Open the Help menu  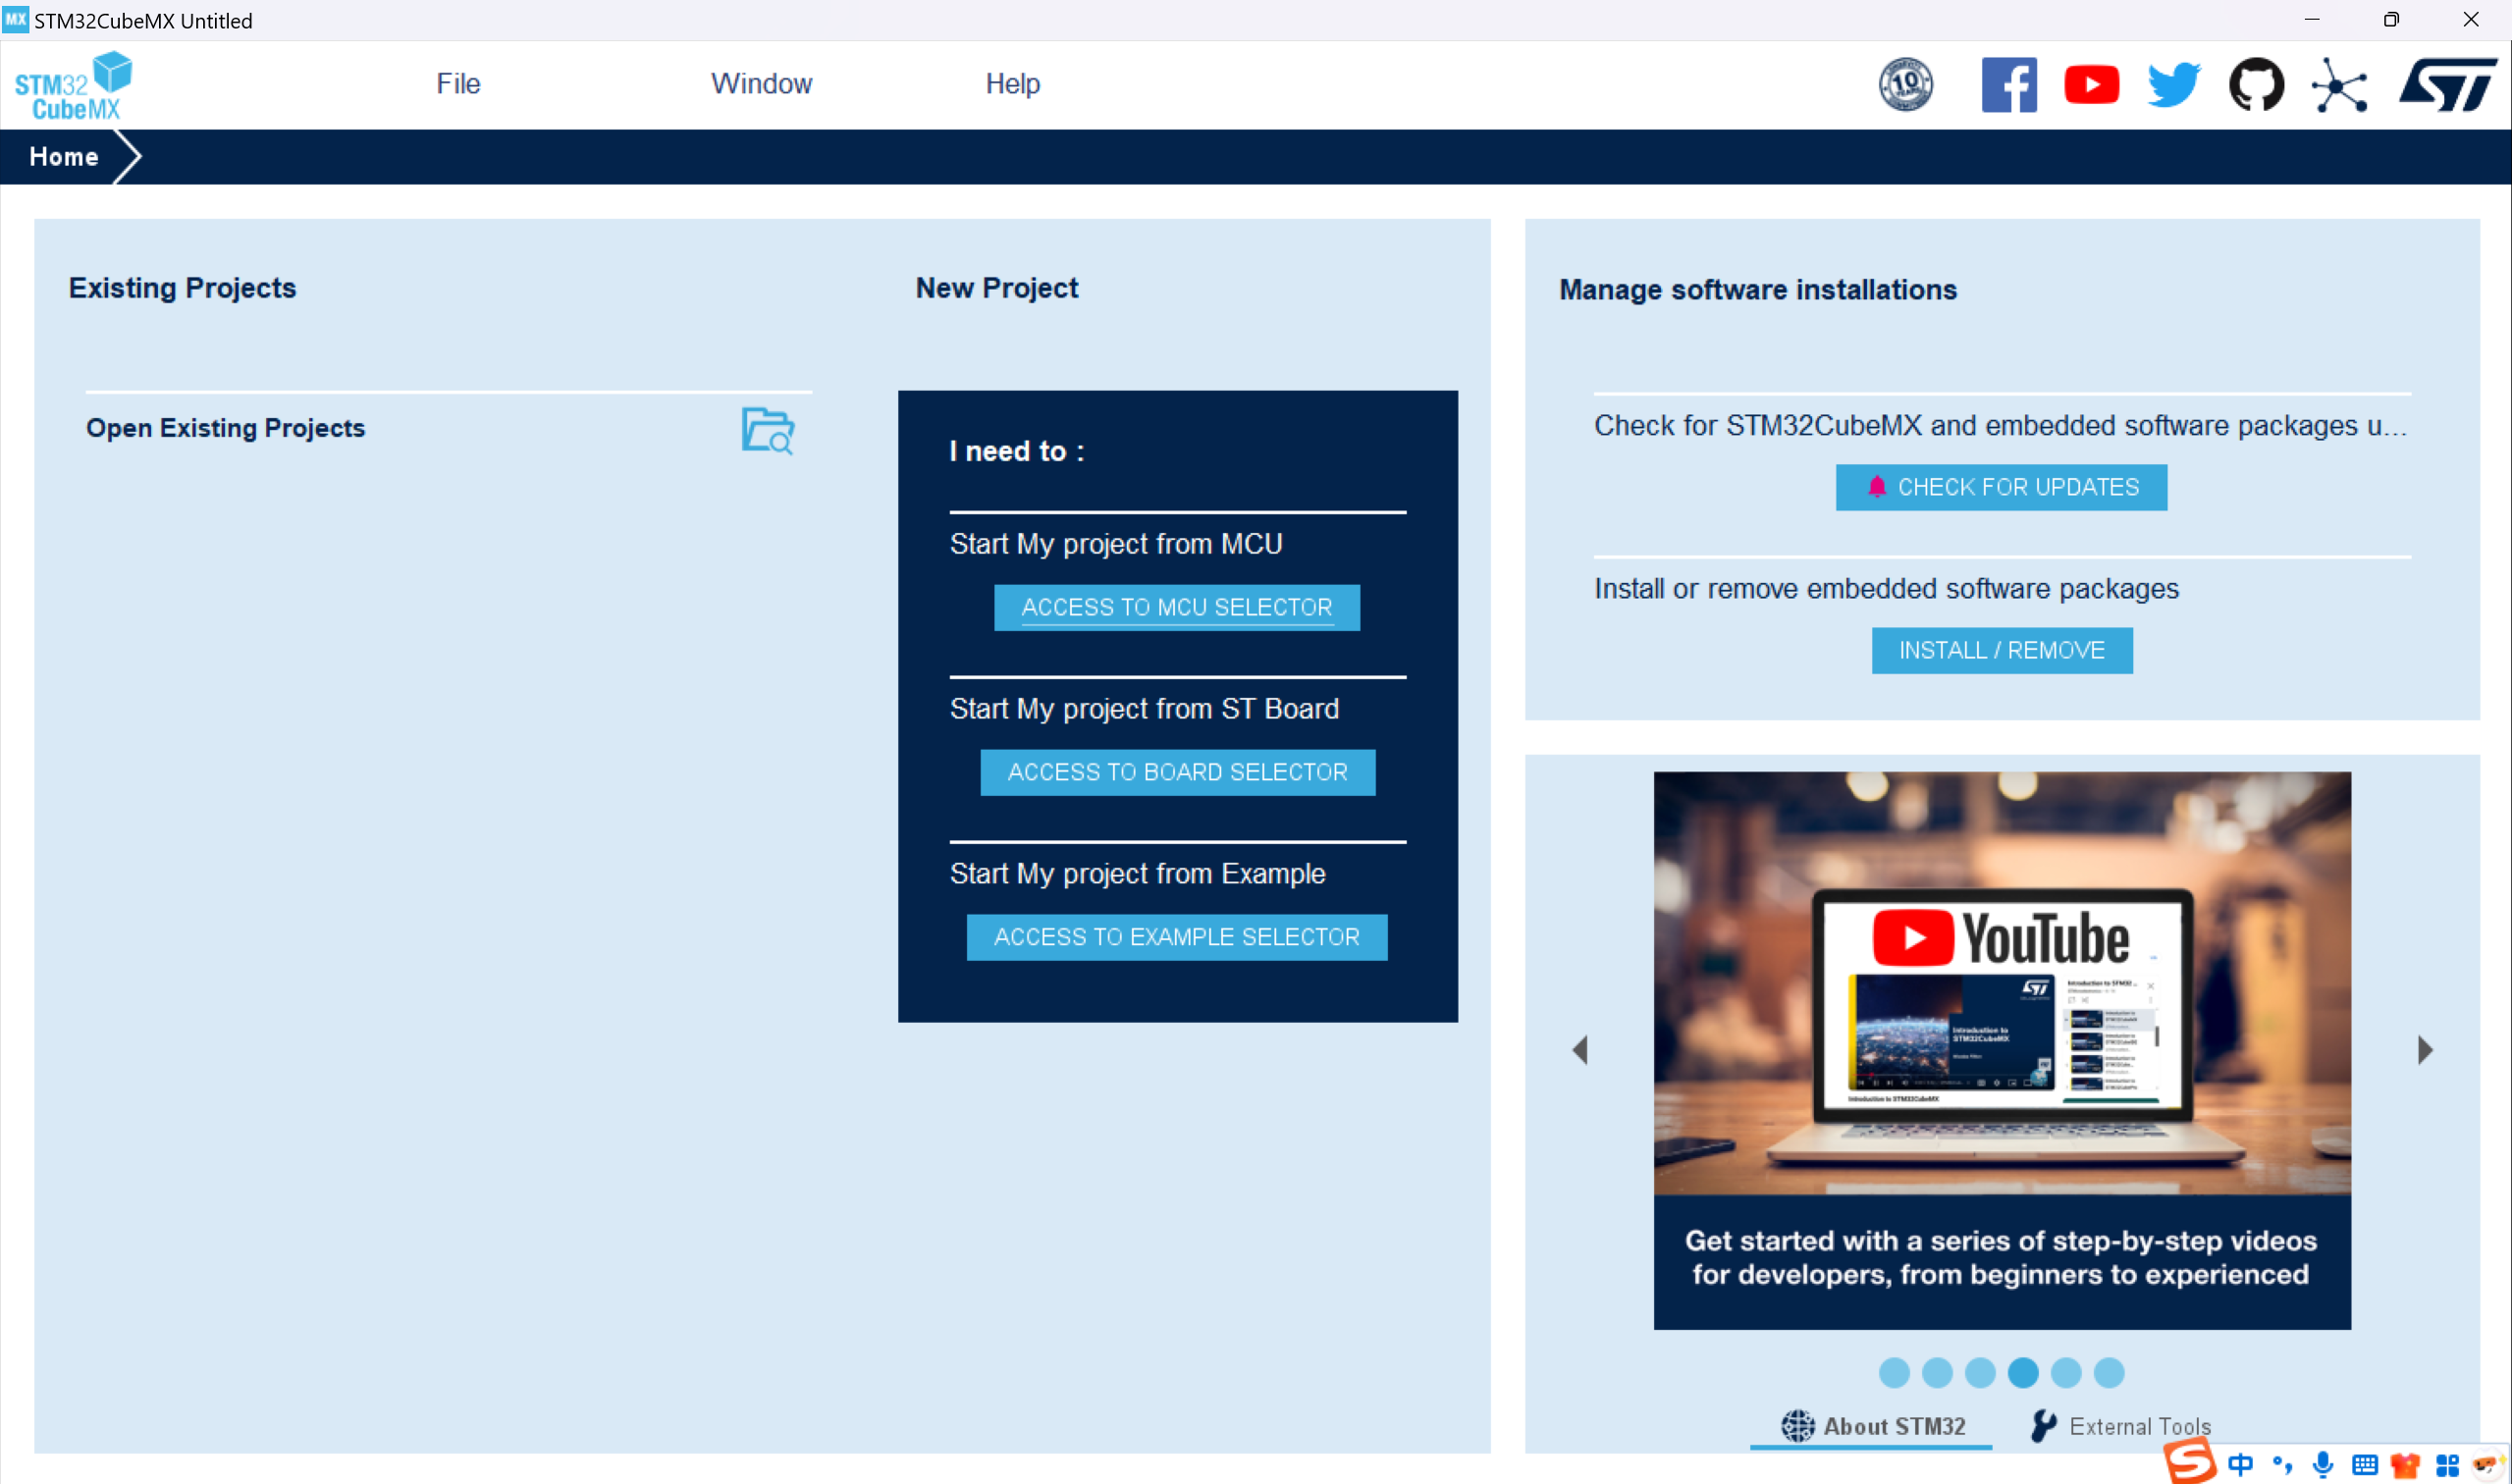[1012, 84]
